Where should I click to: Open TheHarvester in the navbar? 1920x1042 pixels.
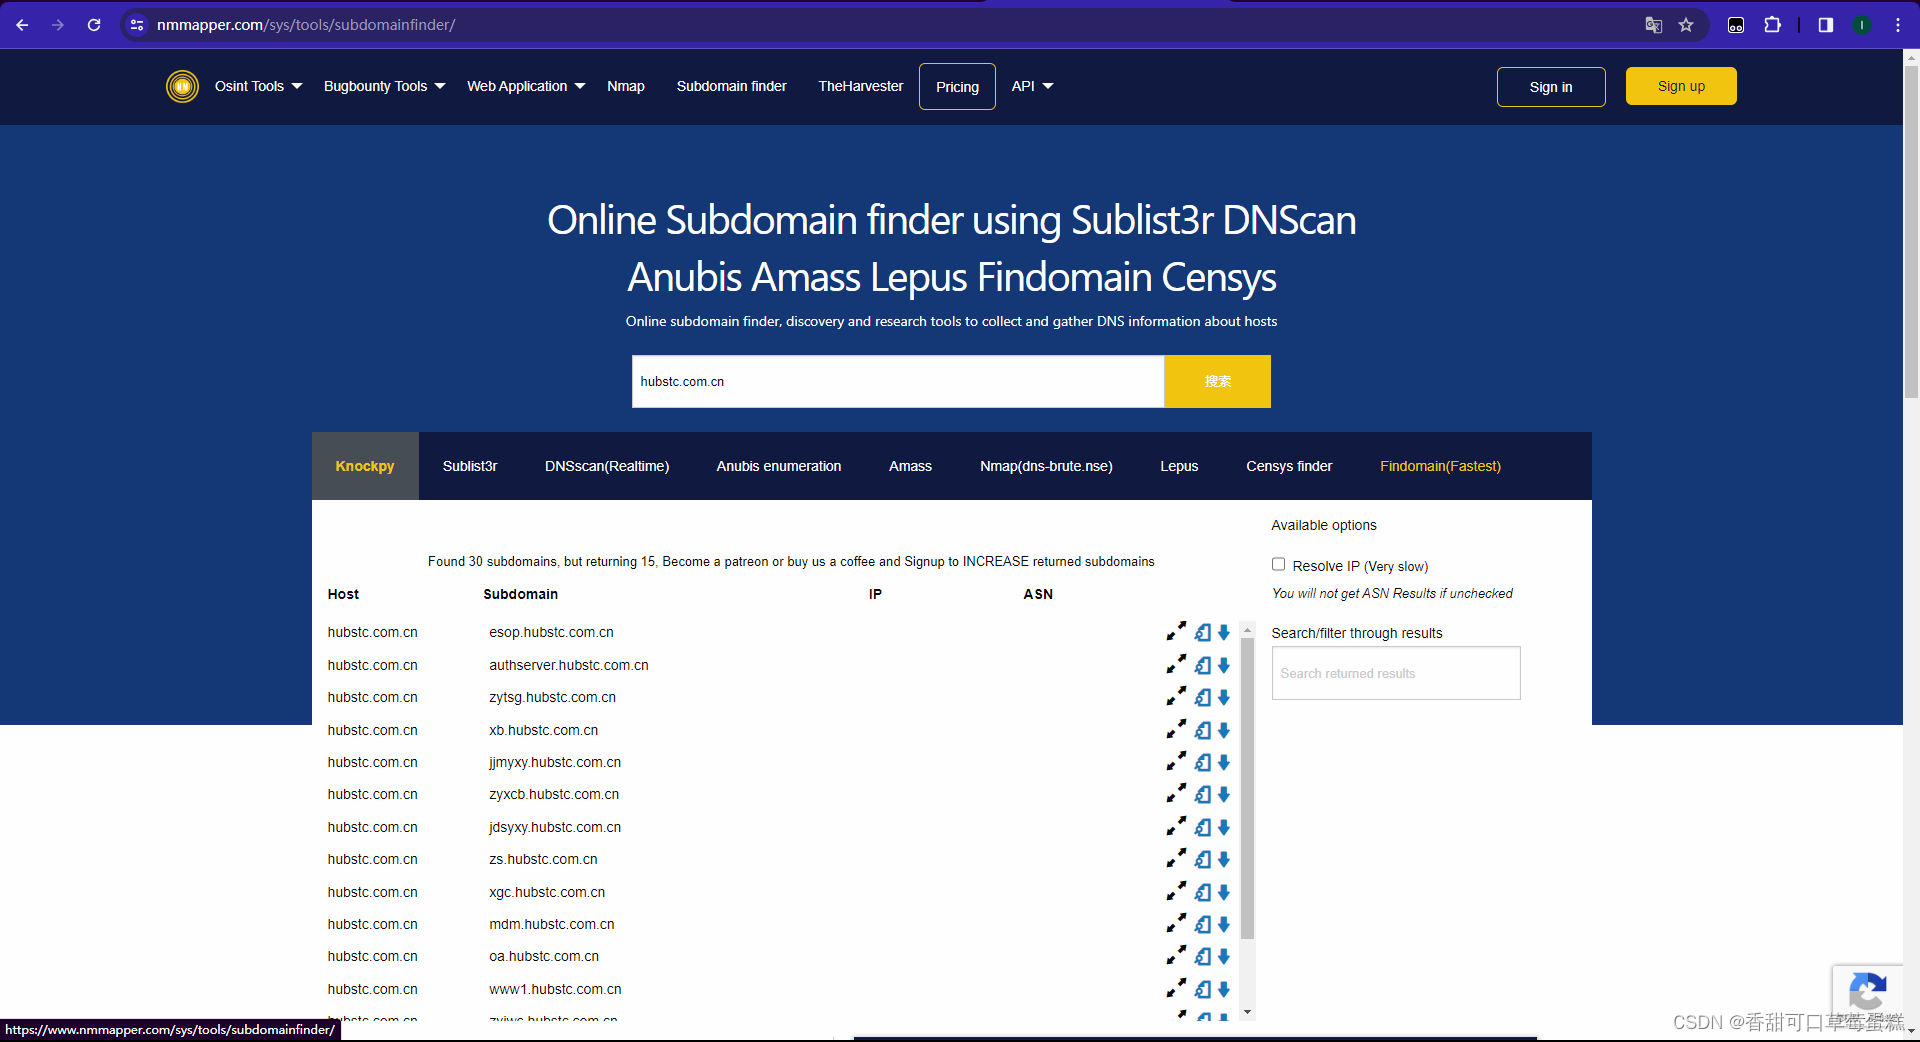click(860, 86)
